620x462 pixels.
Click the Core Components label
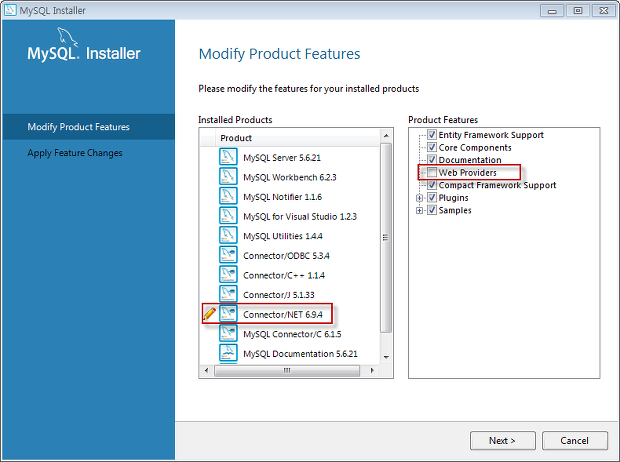(x=475, y=148)
